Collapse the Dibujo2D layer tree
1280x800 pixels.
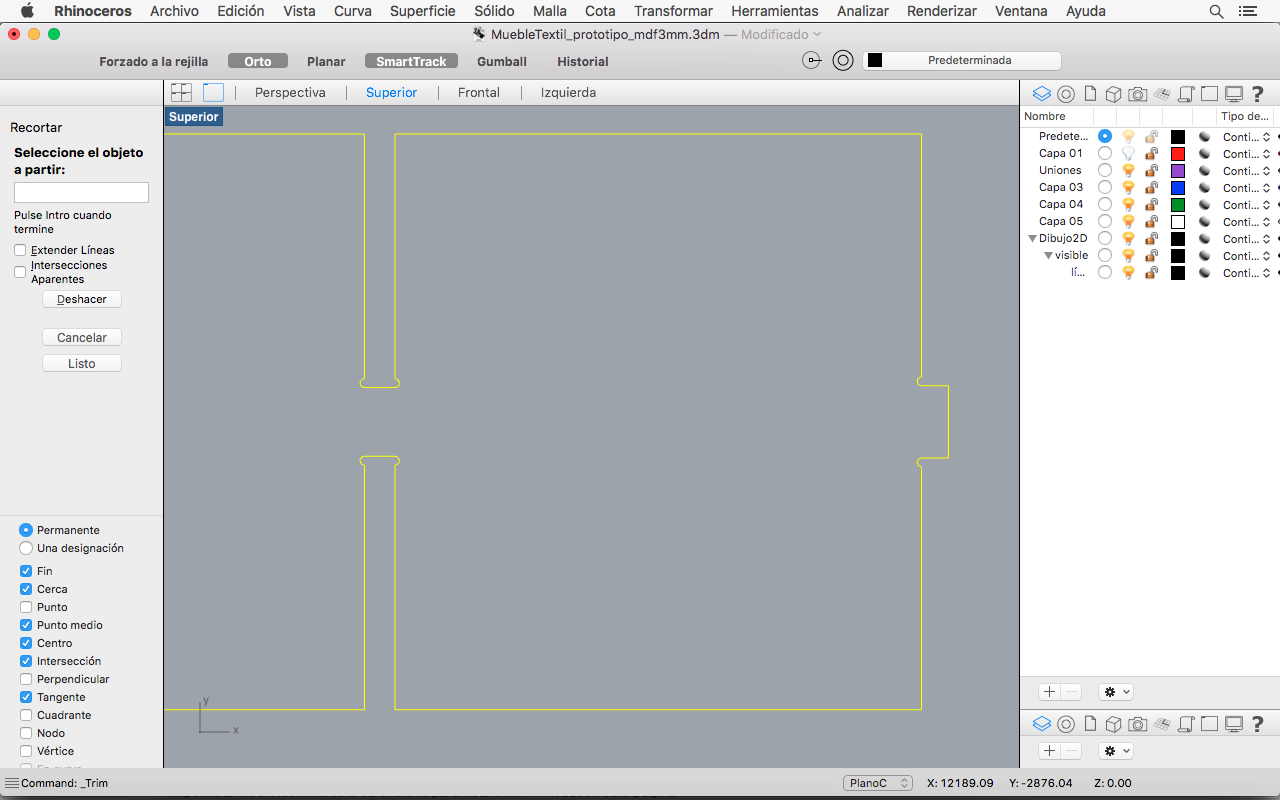tap(1032, 238)
